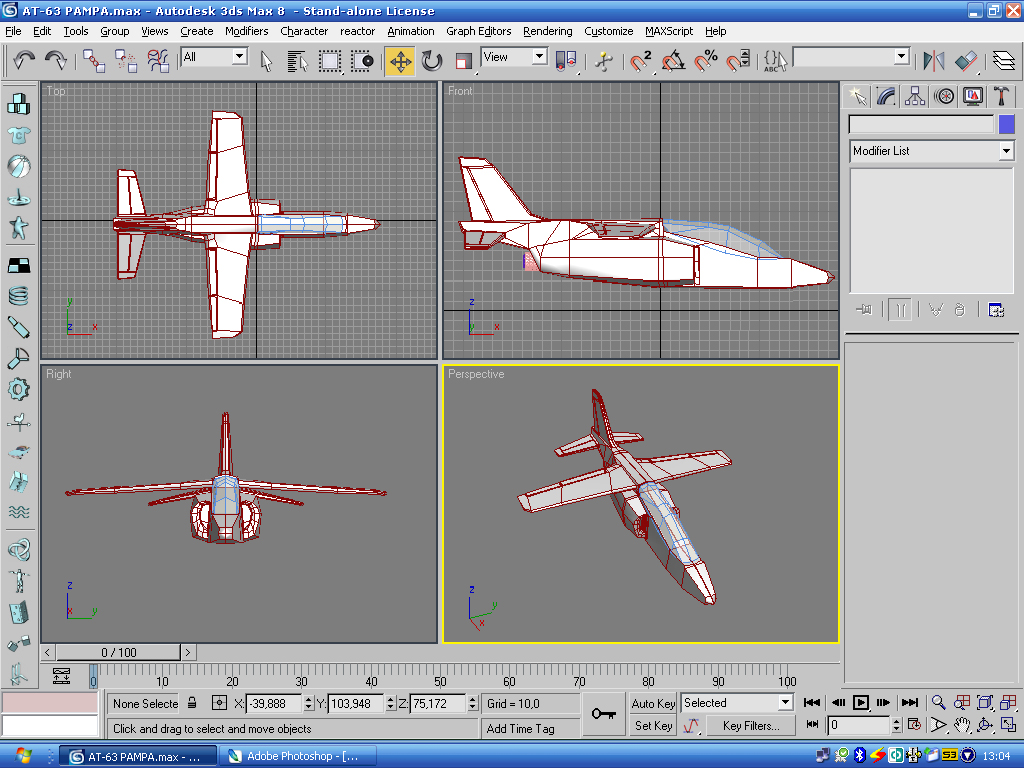Toggle Maximize Viewport control
1024x768 pixels.
tap(1008, 725)
